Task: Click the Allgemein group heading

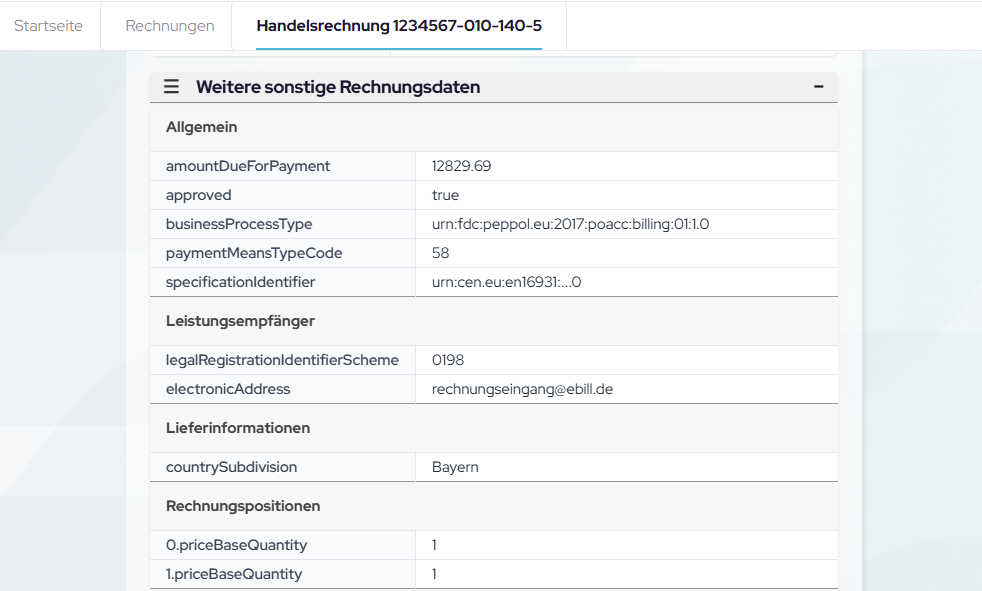Action: (201, 127)
